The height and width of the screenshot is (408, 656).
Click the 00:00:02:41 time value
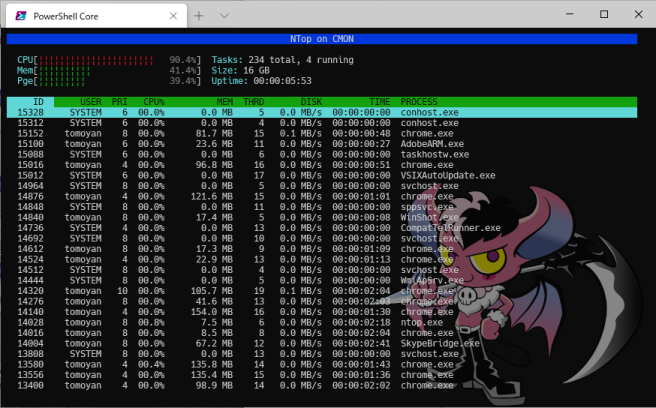point(361,343)
